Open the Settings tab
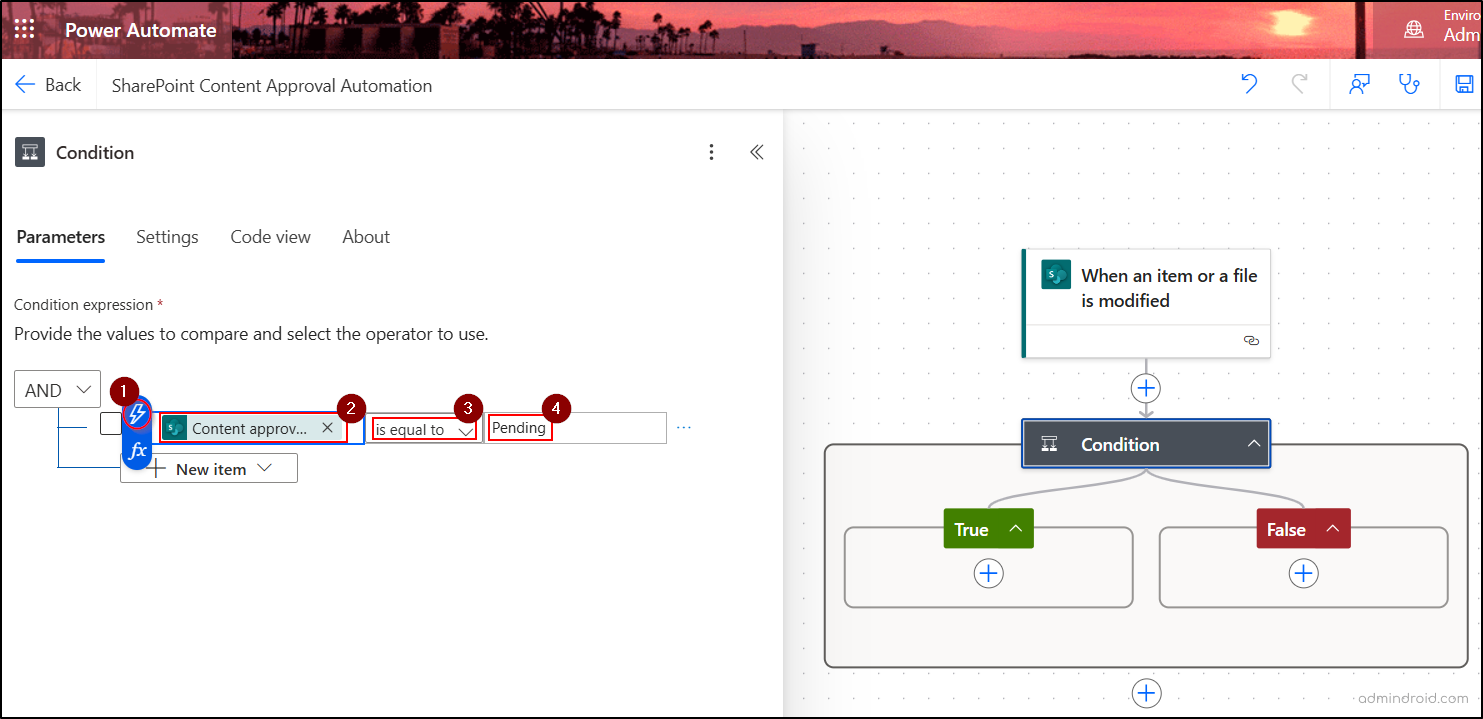The image size is (1483, 719). pyautogui.click(x=167, y=237)
